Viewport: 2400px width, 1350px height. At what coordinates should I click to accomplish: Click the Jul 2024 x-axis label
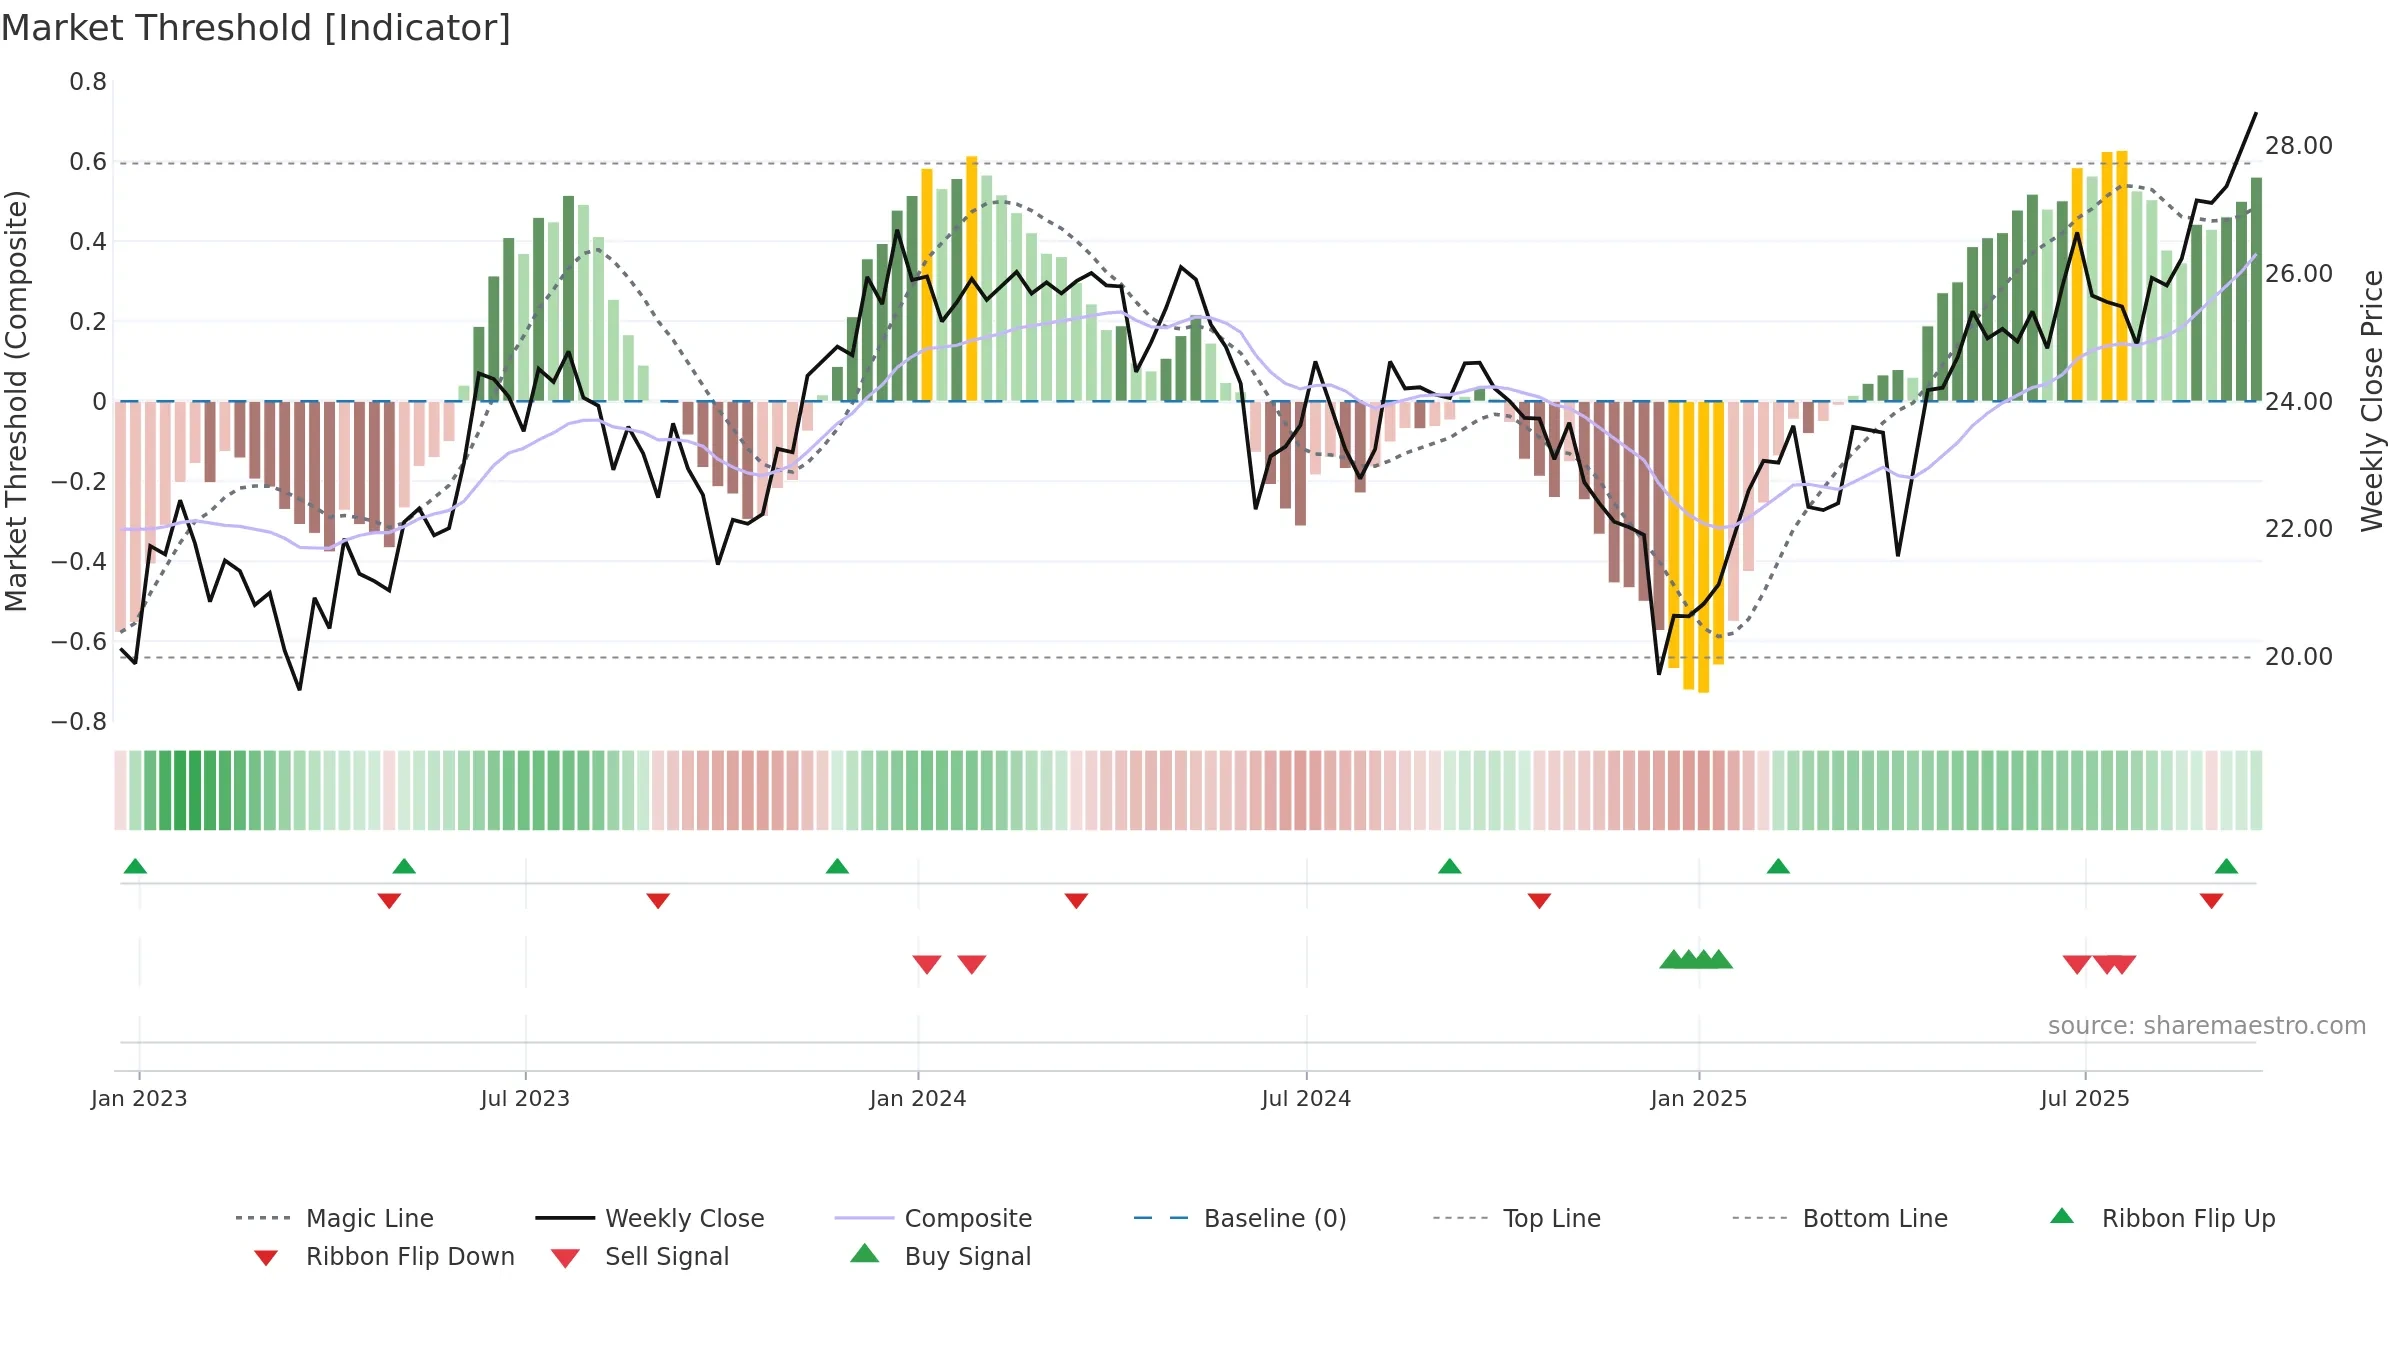coord(1306,1099)
